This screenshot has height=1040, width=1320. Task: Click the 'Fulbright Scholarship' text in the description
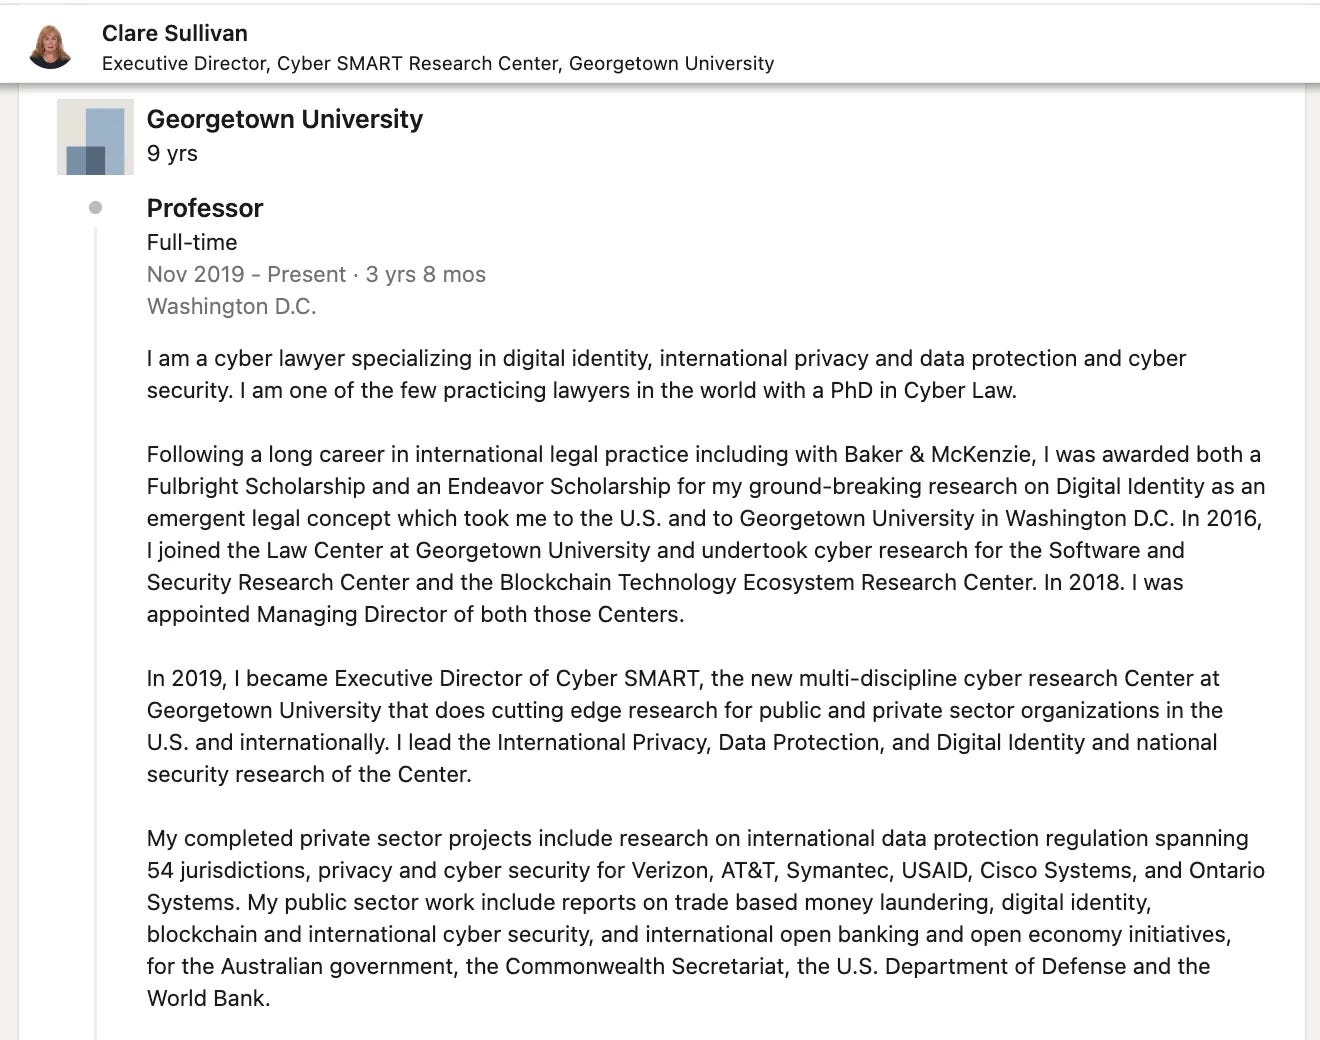[x=256, y=486]
